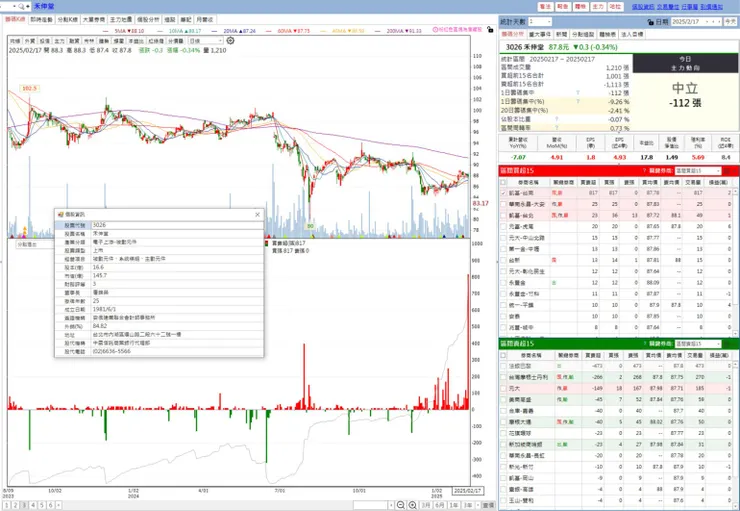This screenshot has height=511, width=740.
Task: Set the chart range to 1年
Action: 454,505
